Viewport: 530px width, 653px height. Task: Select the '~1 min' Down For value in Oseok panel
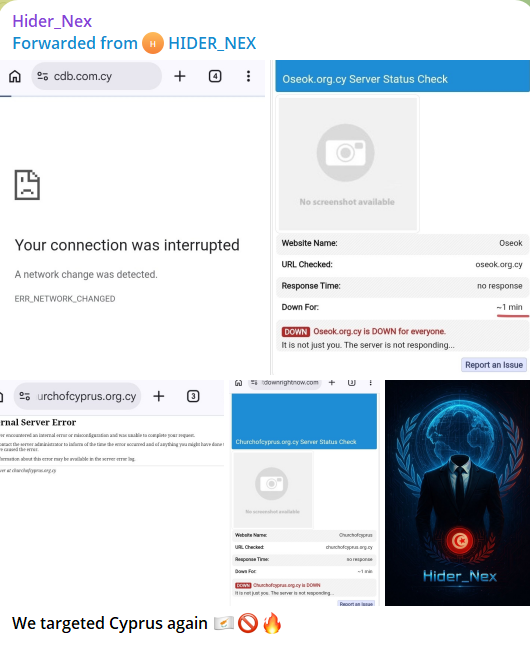coord(509,307)
